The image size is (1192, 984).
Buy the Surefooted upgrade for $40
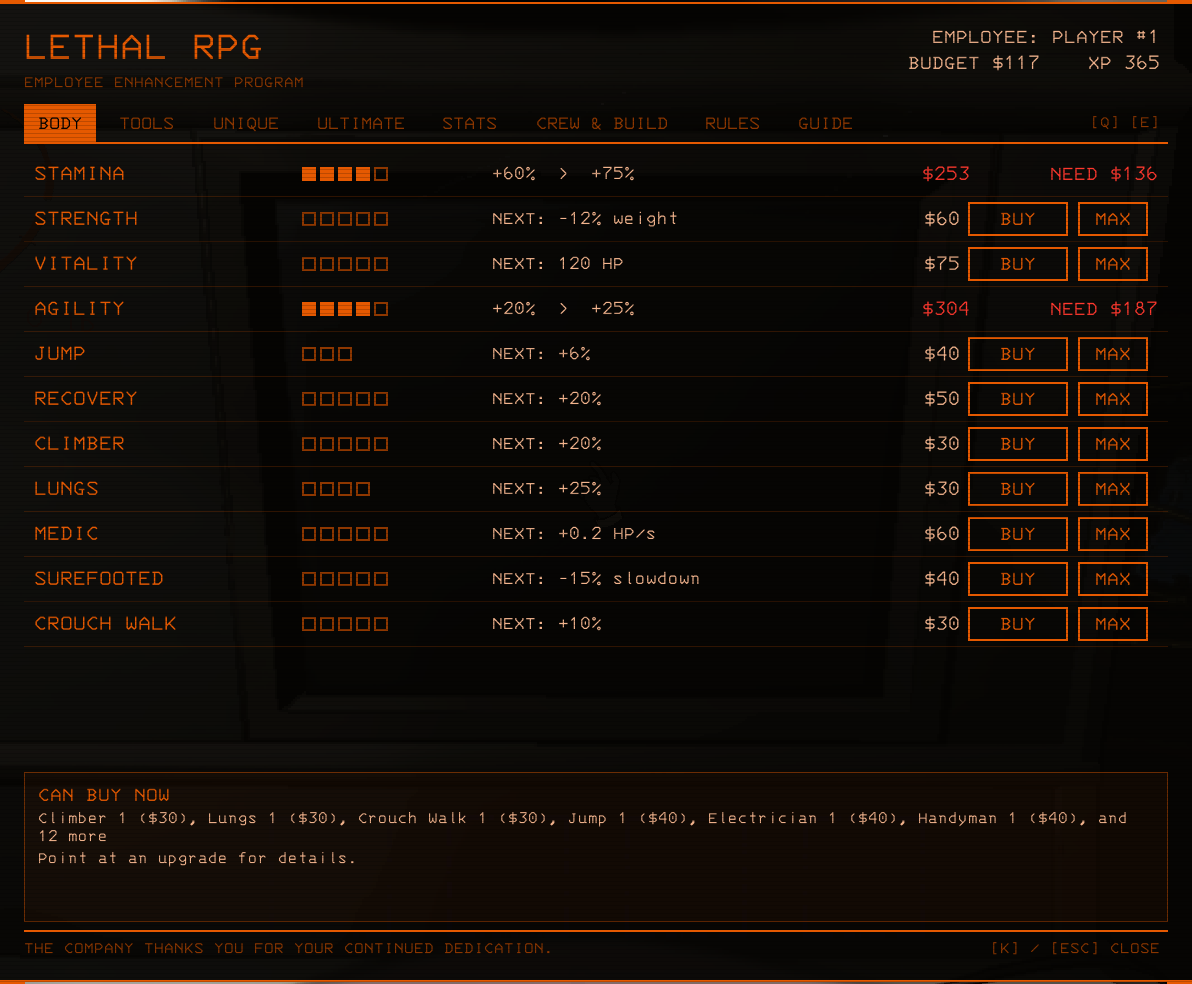tap(1017, 579)
